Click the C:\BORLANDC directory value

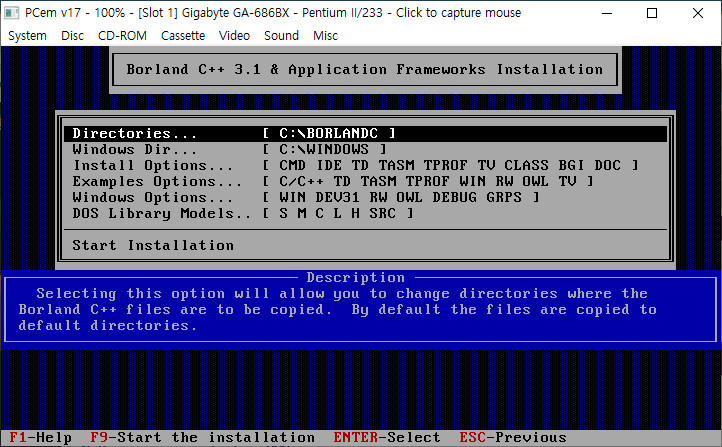329,134
